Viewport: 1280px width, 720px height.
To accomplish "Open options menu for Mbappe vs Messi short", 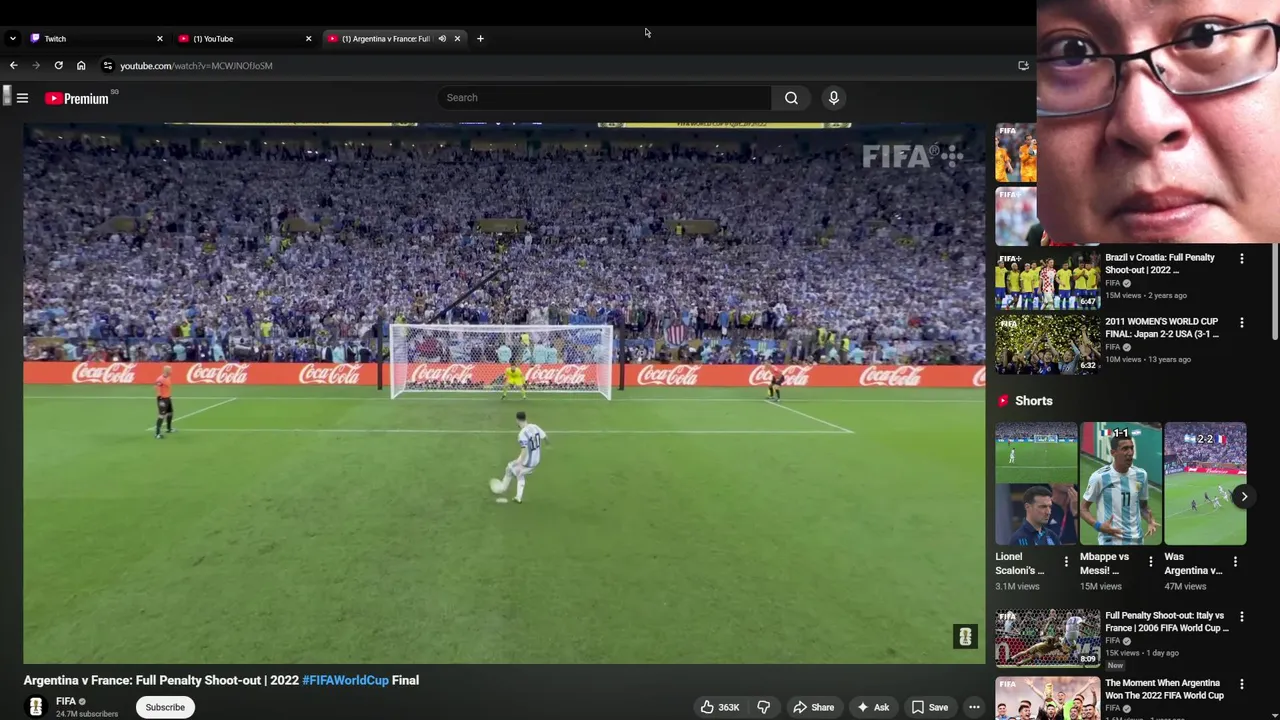I will pos(1150,562).
